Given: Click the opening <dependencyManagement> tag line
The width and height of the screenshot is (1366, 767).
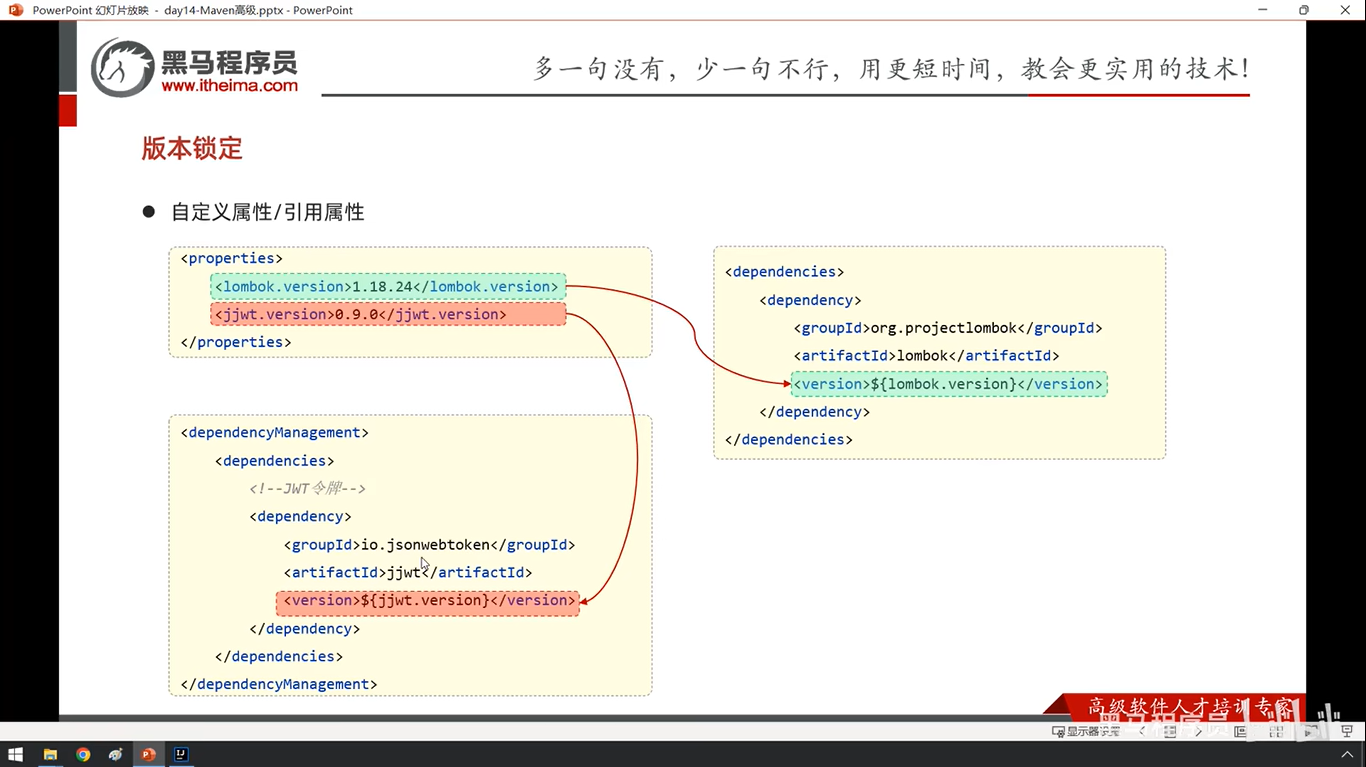Looking at the screenshot, I should point(275,432).
